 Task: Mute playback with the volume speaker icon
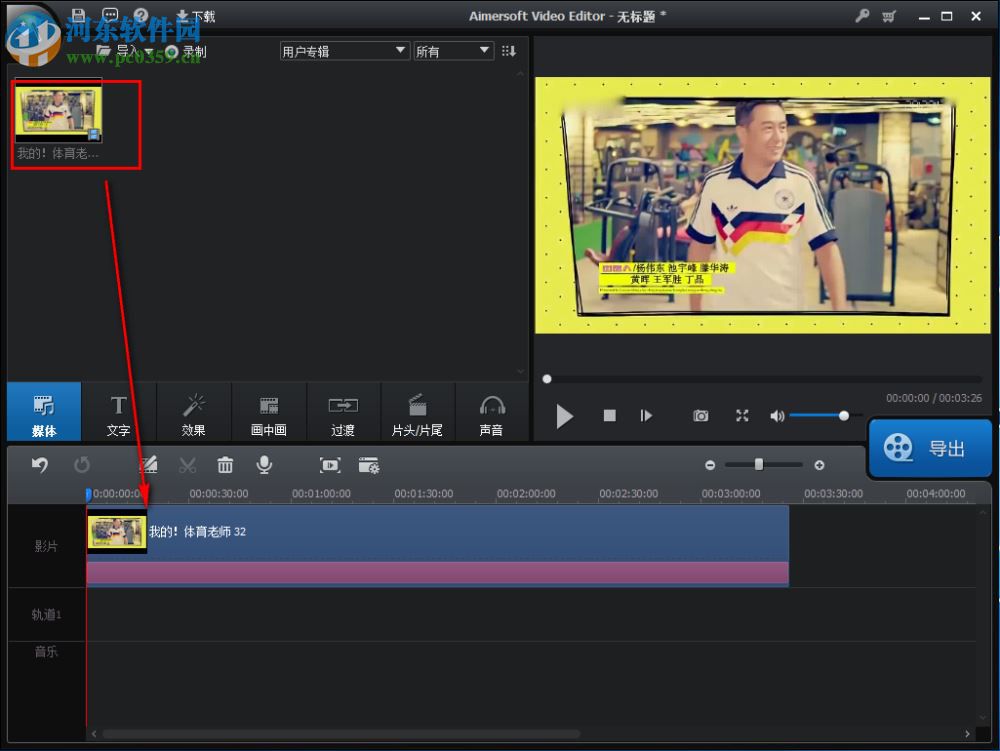coord(778,415)
